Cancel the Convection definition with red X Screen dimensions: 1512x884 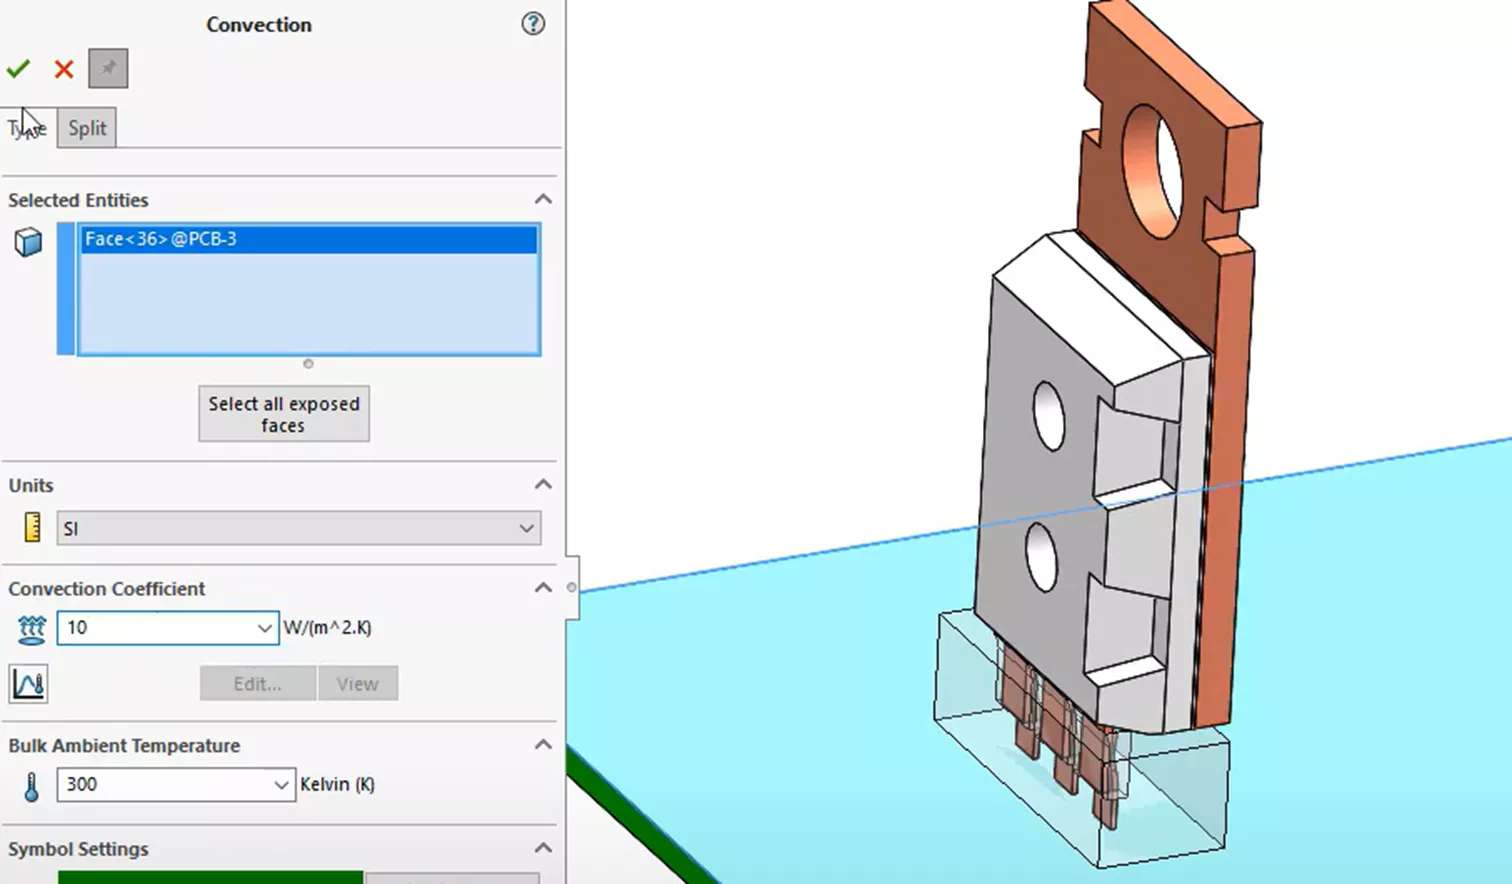tap(62, 69)
